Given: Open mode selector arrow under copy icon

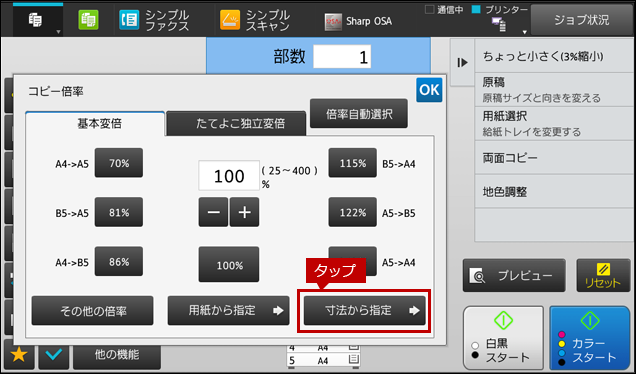Looking at the screenshot, I should [58, 32].
